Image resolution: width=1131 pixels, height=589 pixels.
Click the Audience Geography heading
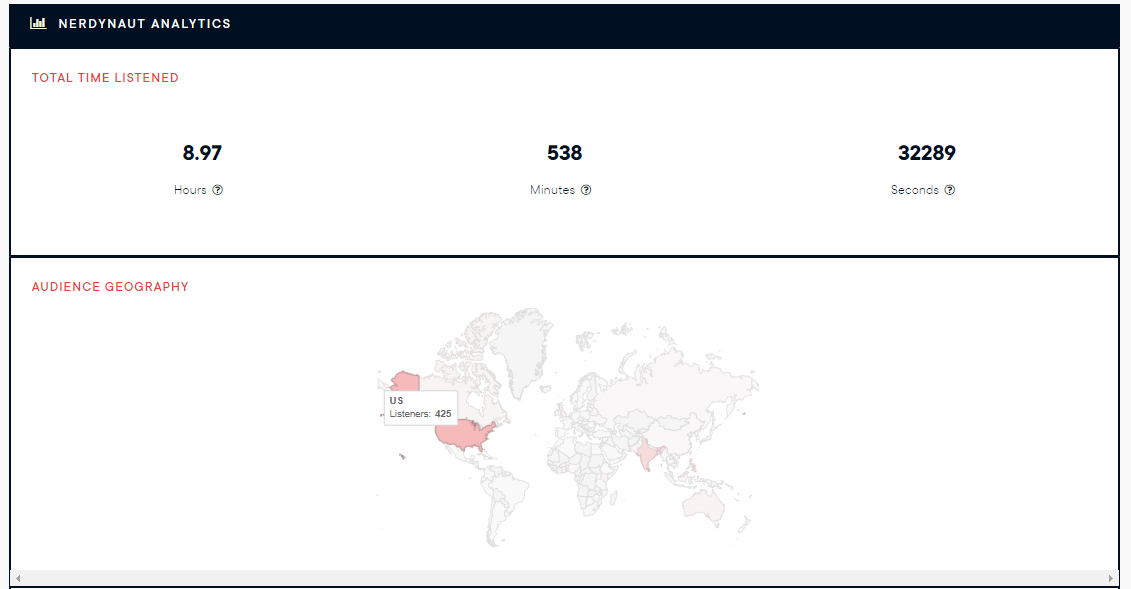click(110, 287)
